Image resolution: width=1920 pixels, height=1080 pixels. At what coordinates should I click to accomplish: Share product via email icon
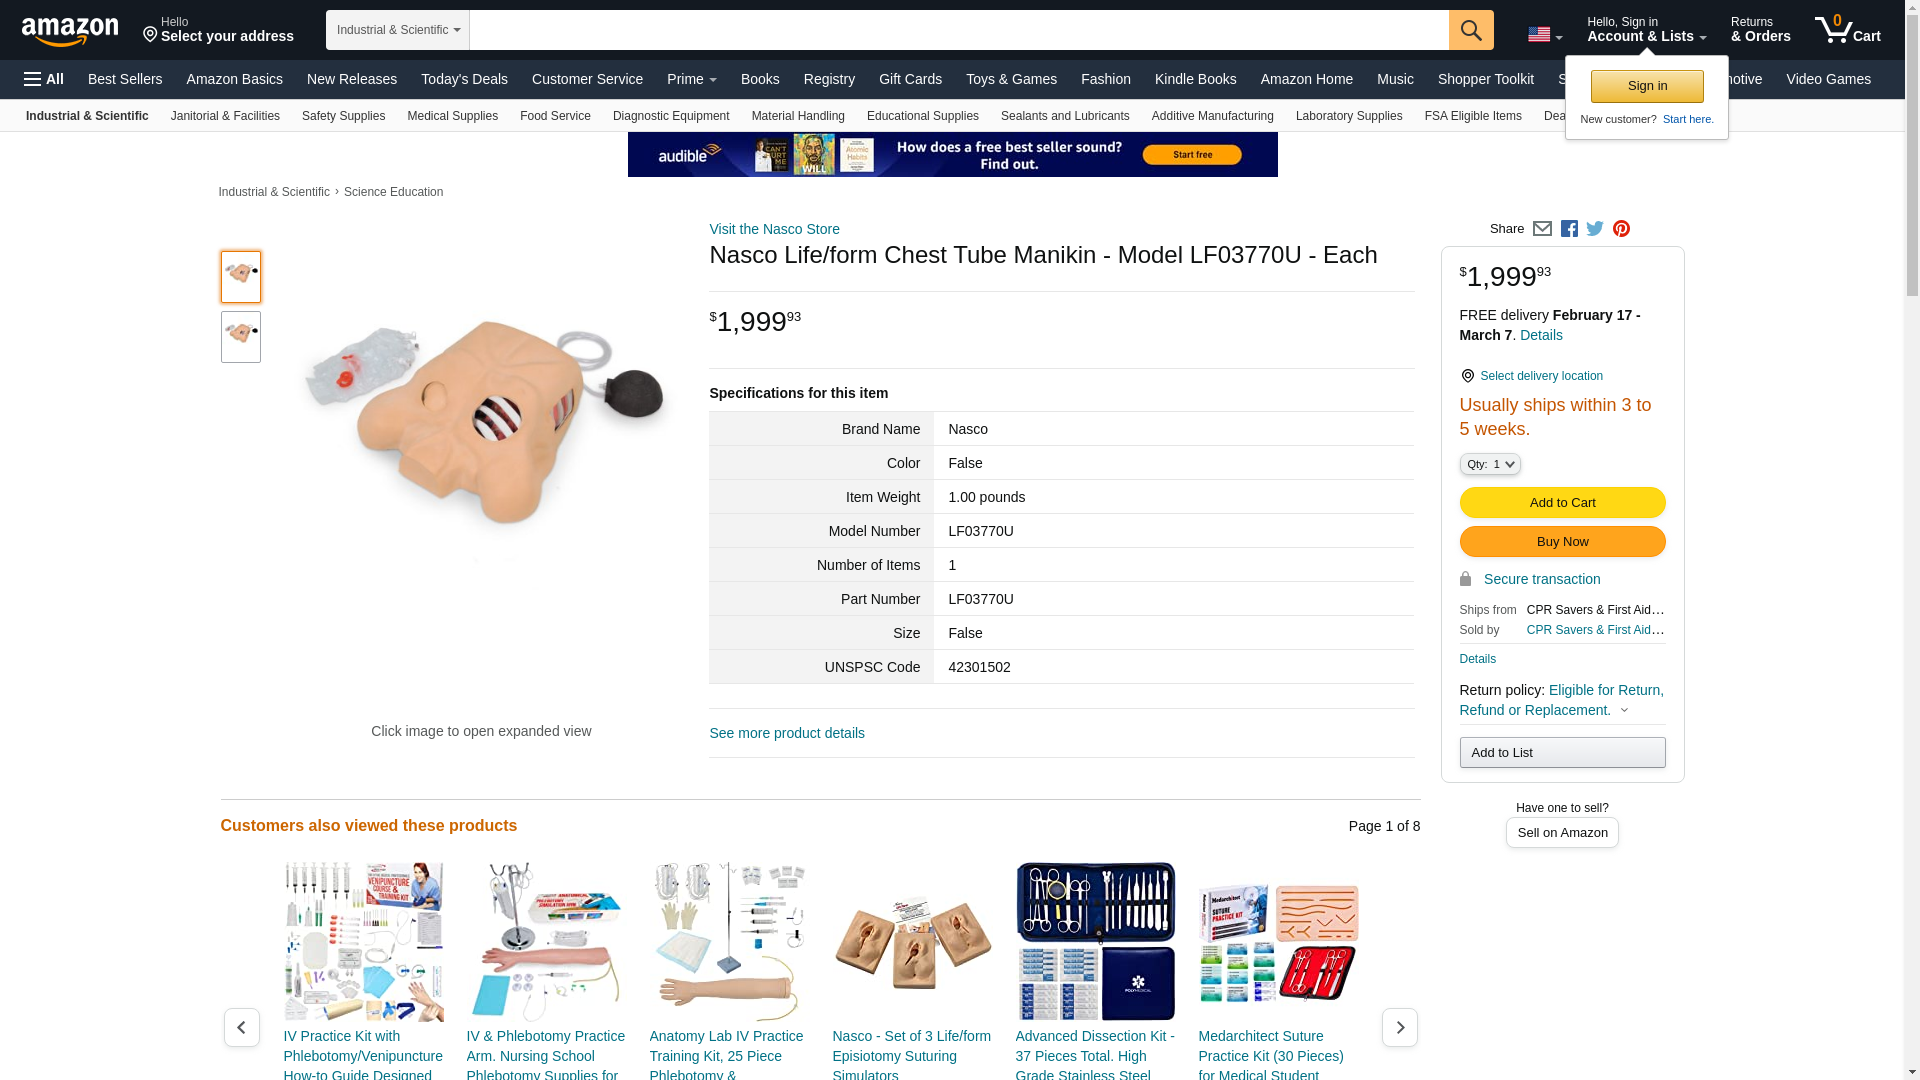coord(1542,229)
